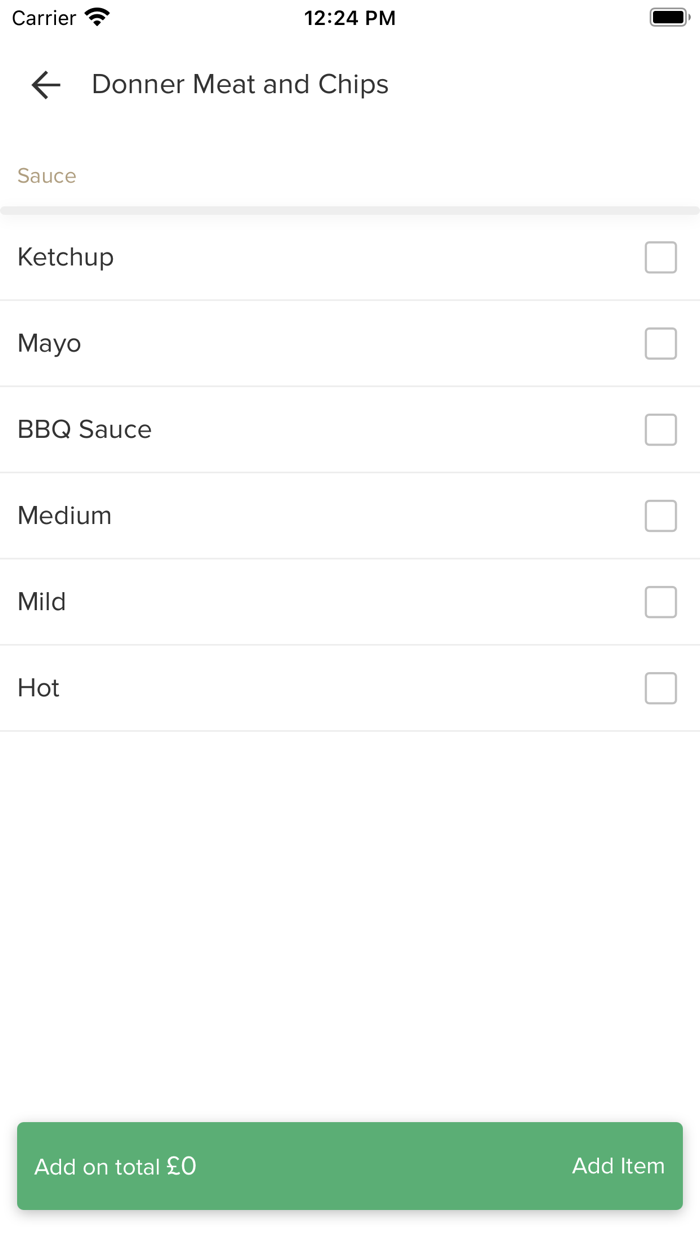Screen dimensions: 700x1244
Task: Tap the Ketchup row label
Action: tap(66, 257)
